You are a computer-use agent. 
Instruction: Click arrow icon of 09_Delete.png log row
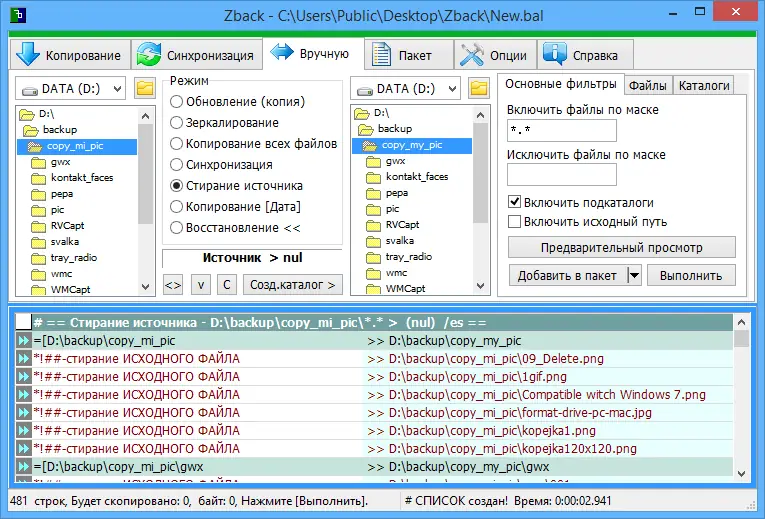[x=23, y=359]
